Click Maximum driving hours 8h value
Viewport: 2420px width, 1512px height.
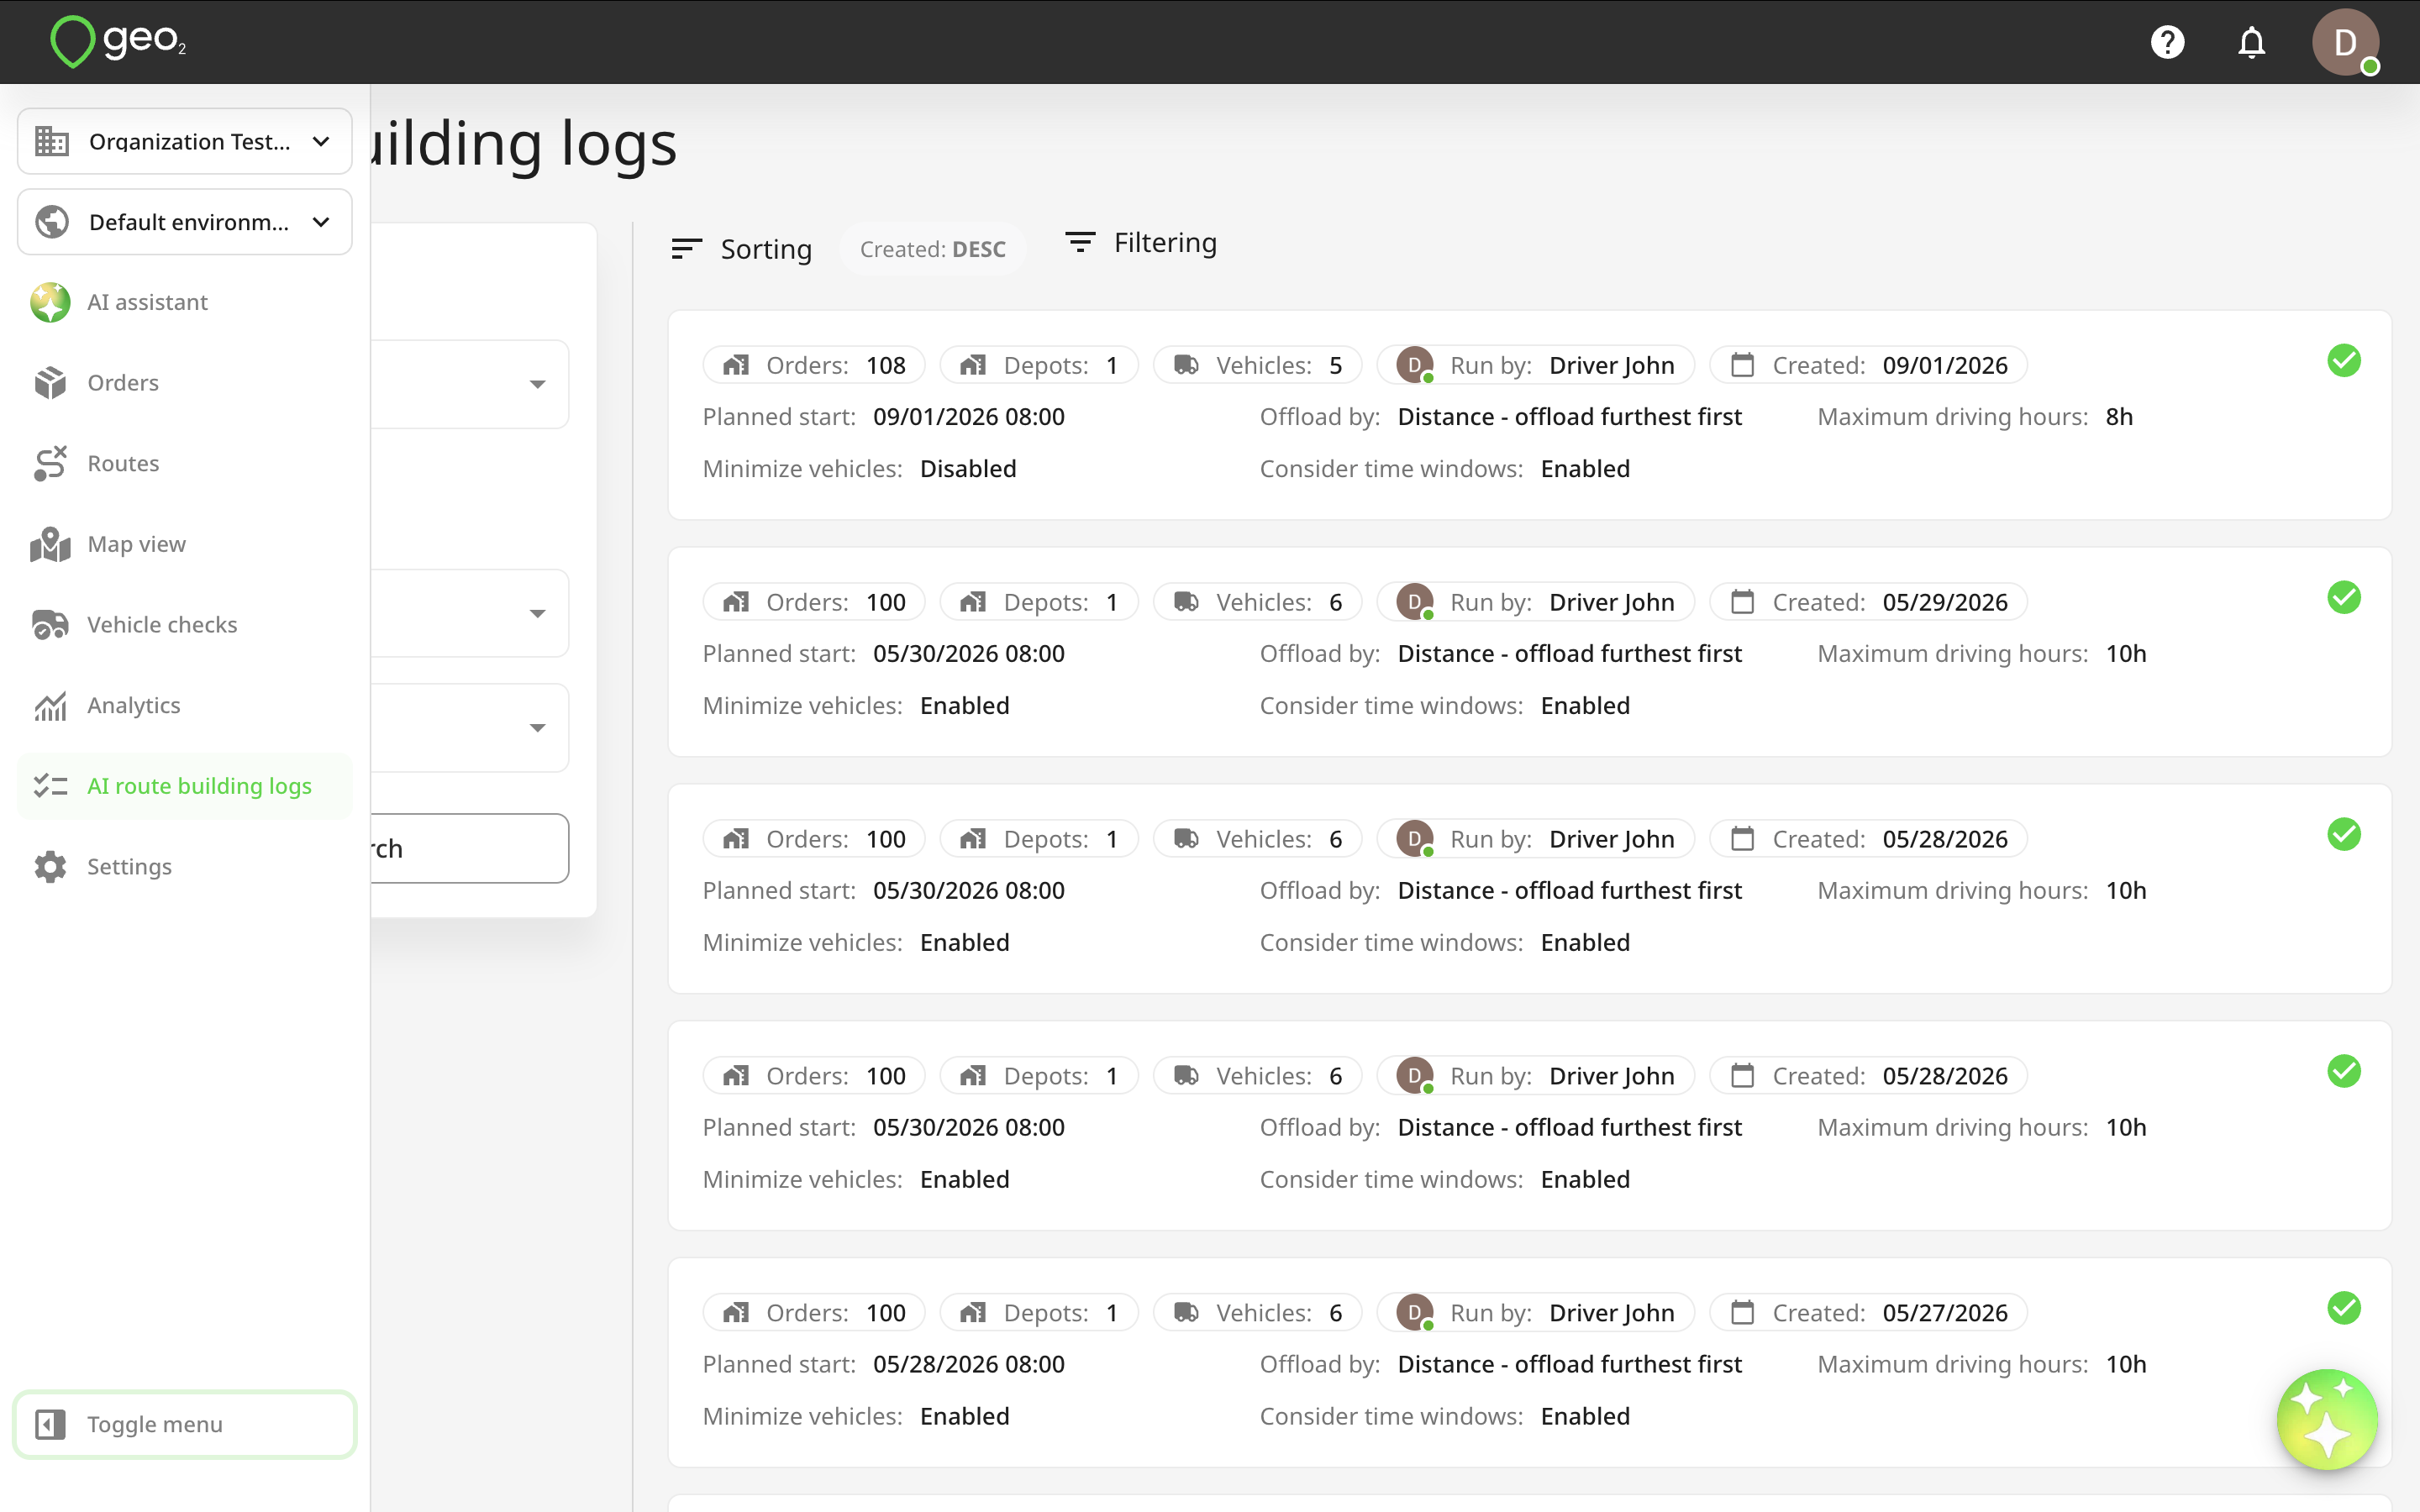2119,417
